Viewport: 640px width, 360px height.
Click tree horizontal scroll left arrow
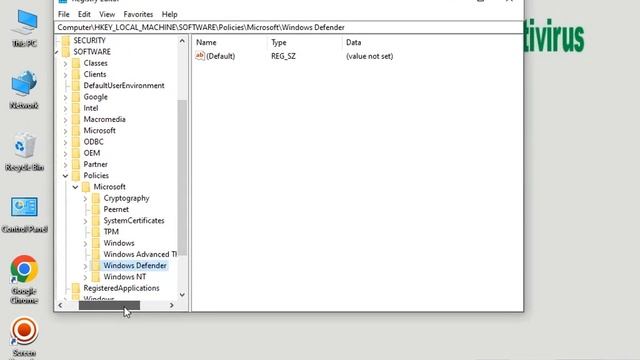[60, 305]
